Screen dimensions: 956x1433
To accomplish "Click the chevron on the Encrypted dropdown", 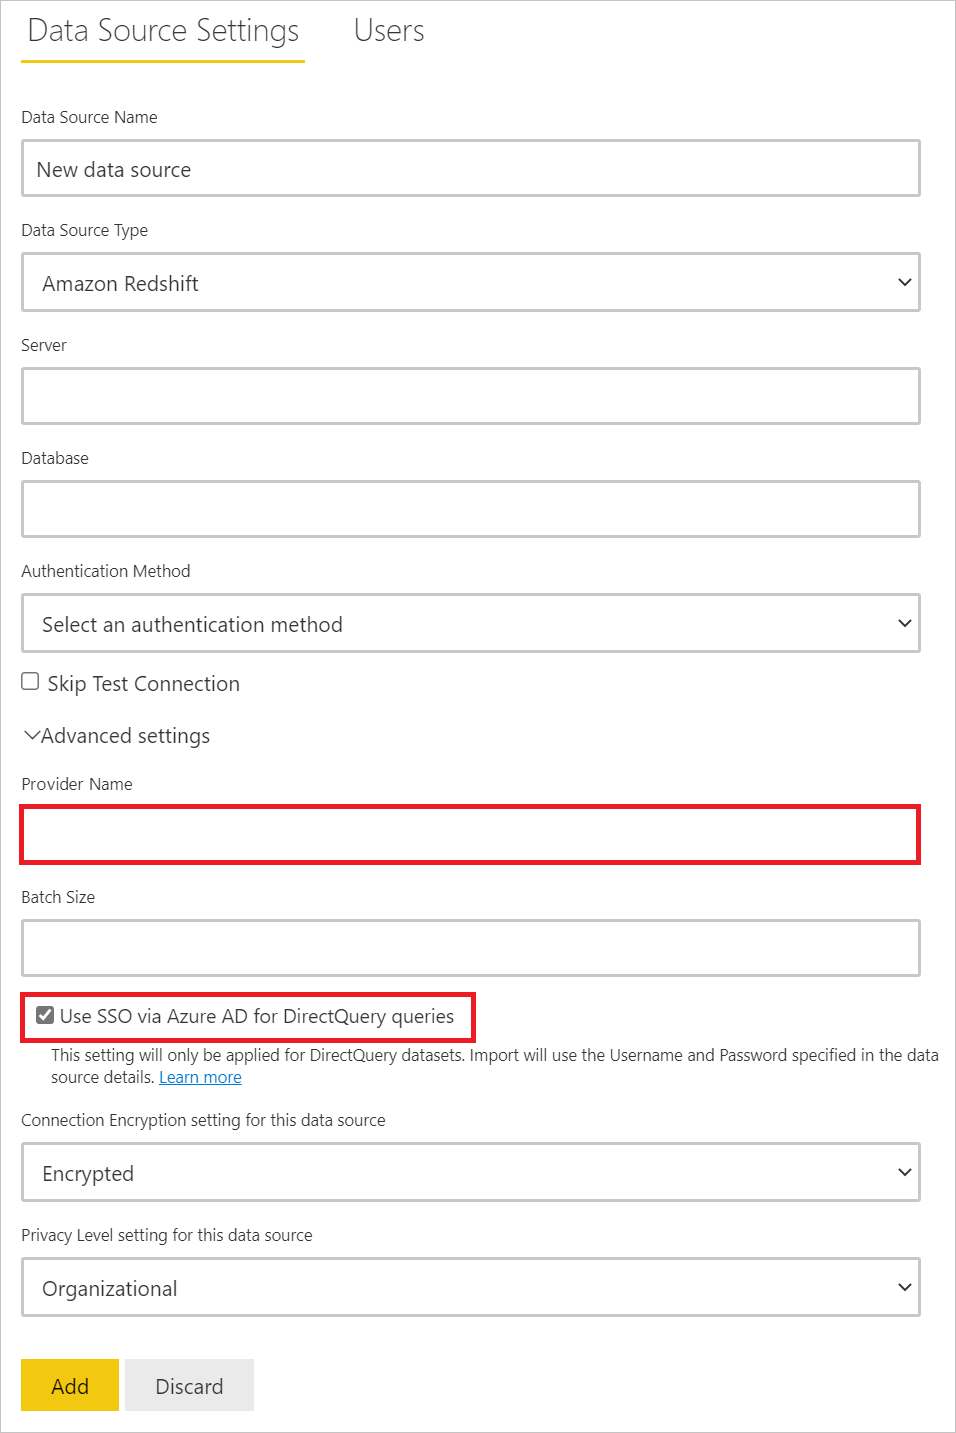I will 905,1172.
